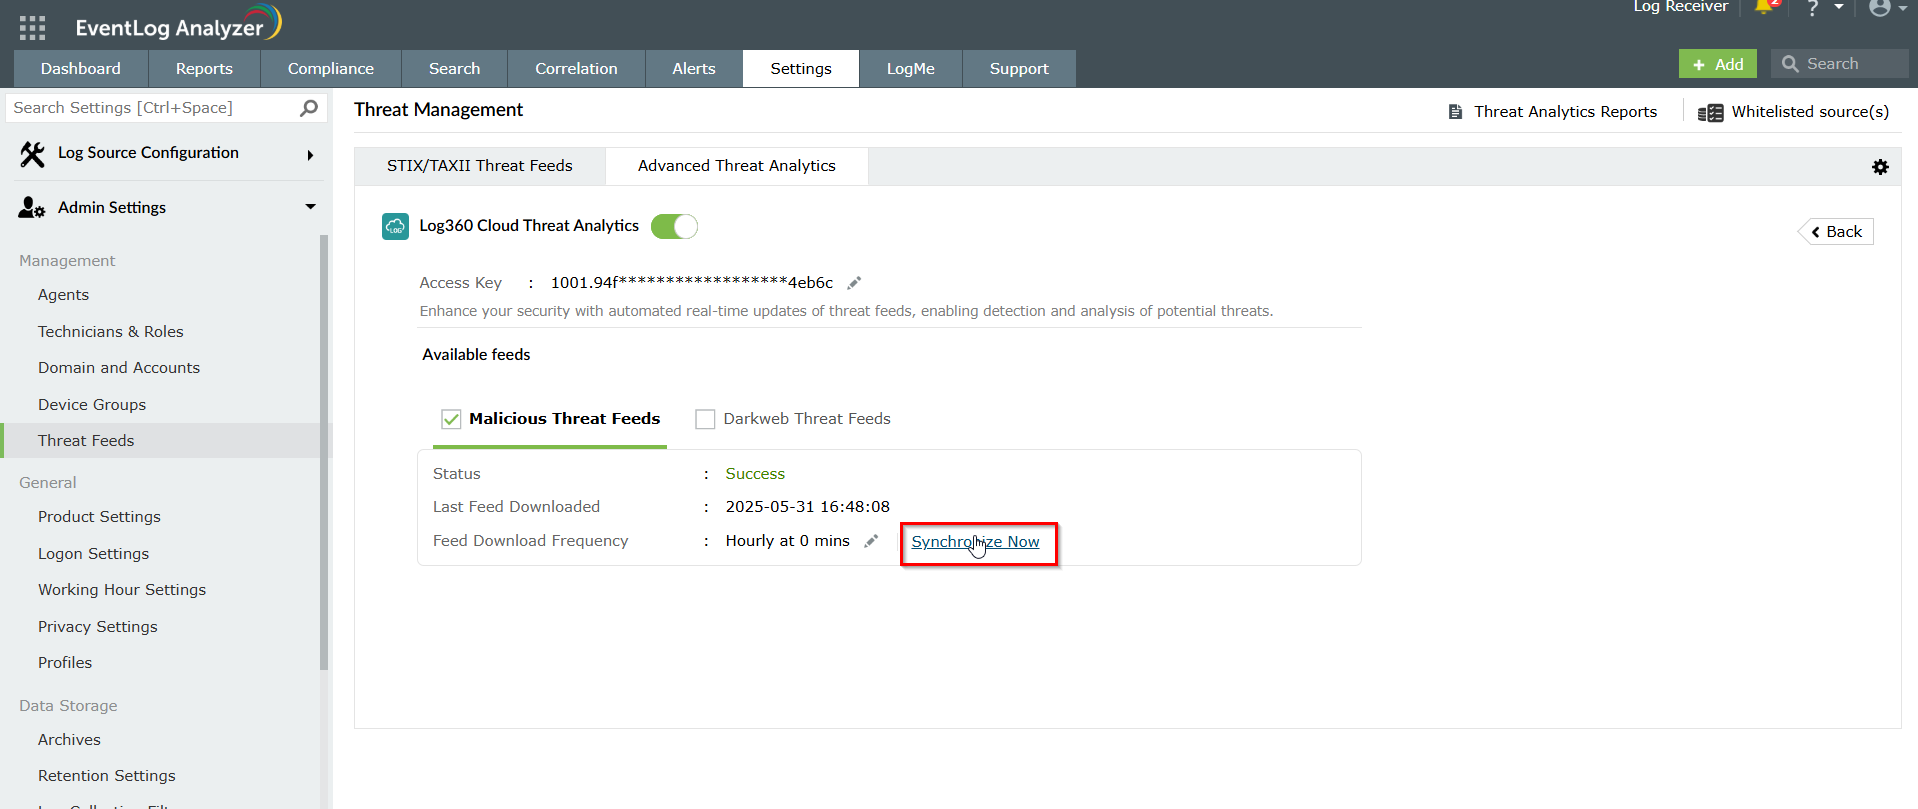Open Working Hour Settings

click(122, 590)
